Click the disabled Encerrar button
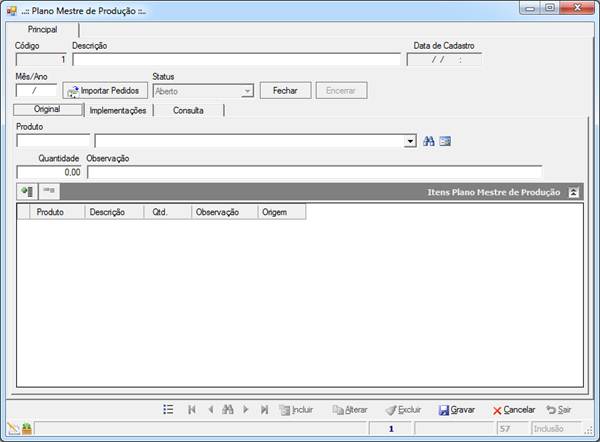 click(341, 91)
